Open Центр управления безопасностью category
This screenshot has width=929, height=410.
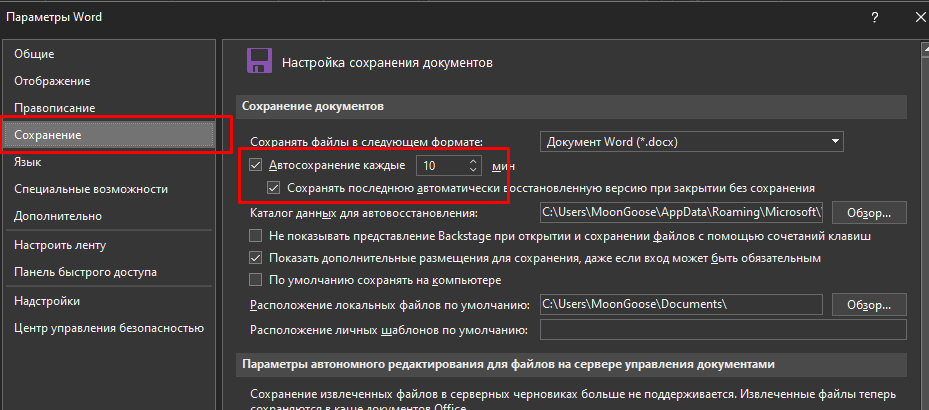coord(108,328)
